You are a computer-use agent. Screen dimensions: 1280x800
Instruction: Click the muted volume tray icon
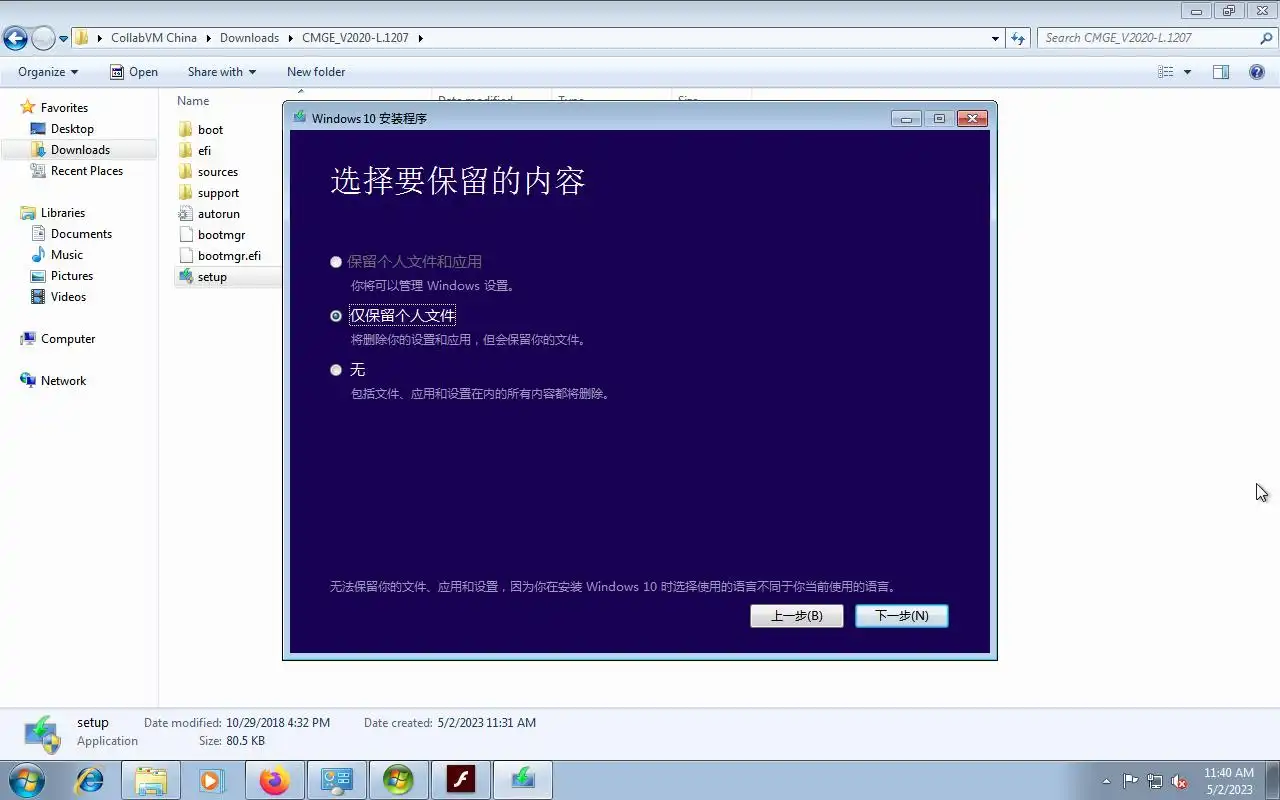(1179, 781)
